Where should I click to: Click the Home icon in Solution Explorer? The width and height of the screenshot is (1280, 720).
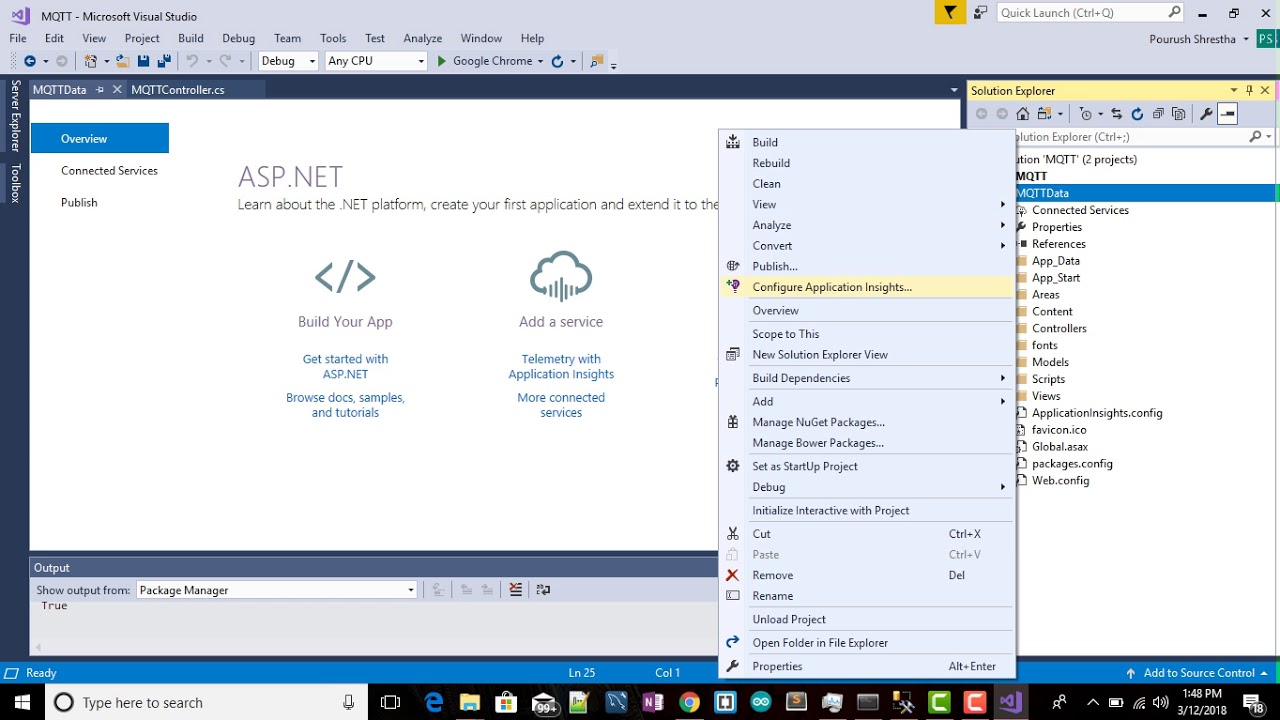(1024, 114)
